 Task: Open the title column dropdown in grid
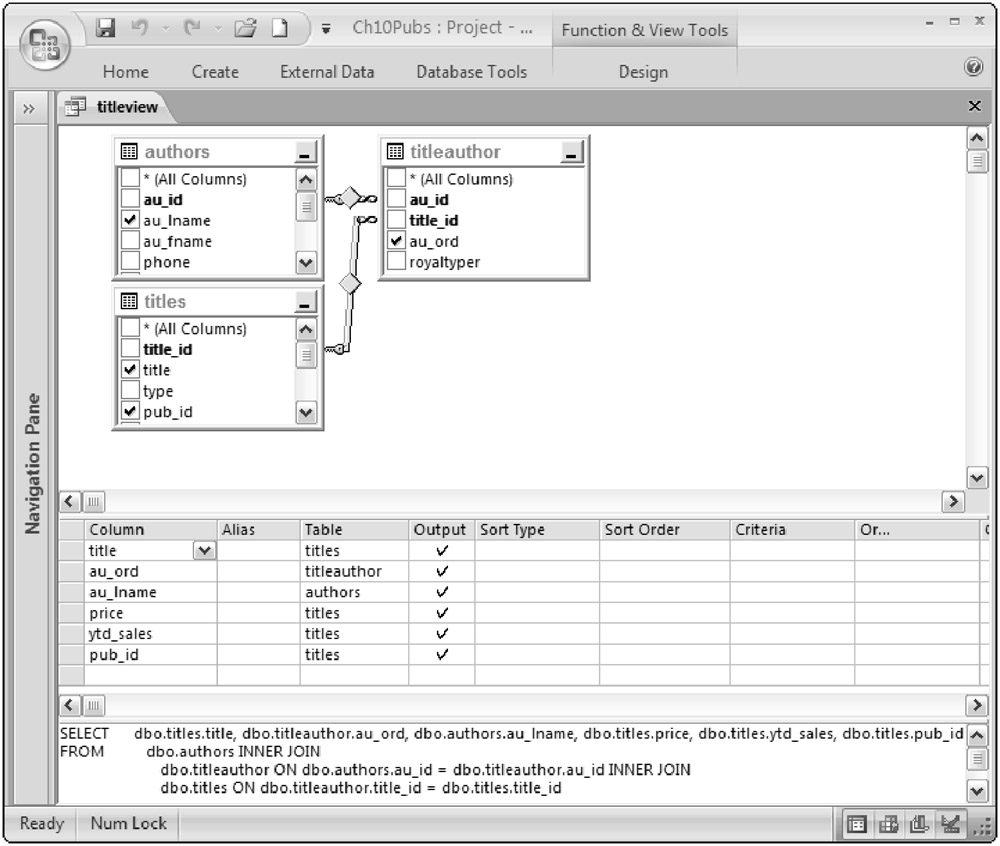tap(204, 551)
